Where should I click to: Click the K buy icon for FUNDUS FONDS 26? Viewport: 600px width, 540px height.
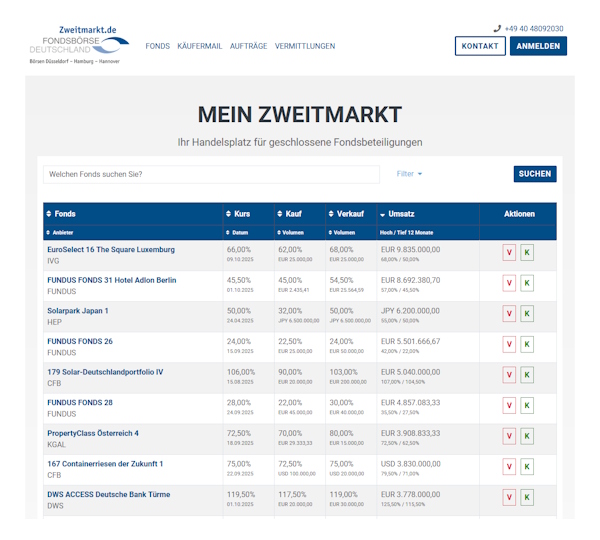coord(527,344)
